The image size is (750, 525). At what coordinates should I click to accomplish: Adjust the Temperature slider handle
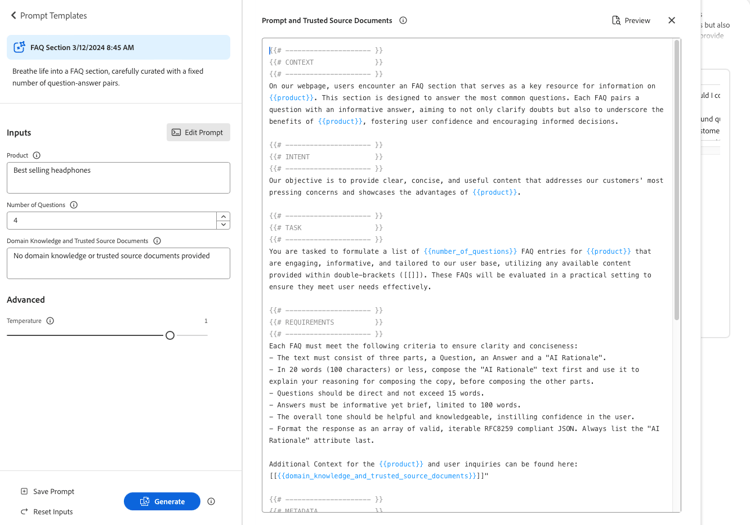point(170,336)
